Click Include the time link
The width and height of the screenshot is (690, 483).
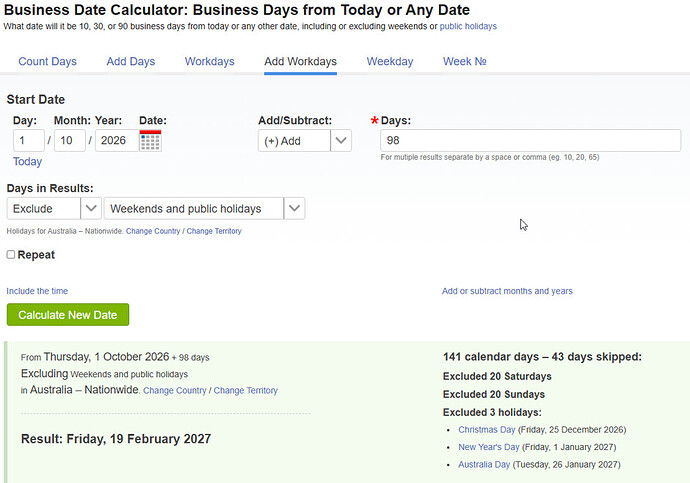pos(37,291)
